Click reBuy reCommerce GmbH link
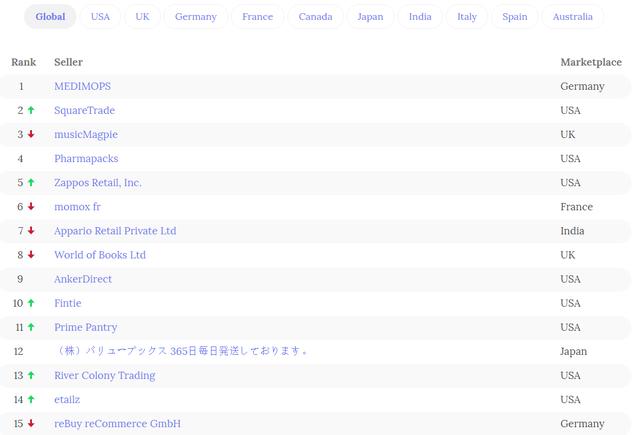 pos(118,424)
